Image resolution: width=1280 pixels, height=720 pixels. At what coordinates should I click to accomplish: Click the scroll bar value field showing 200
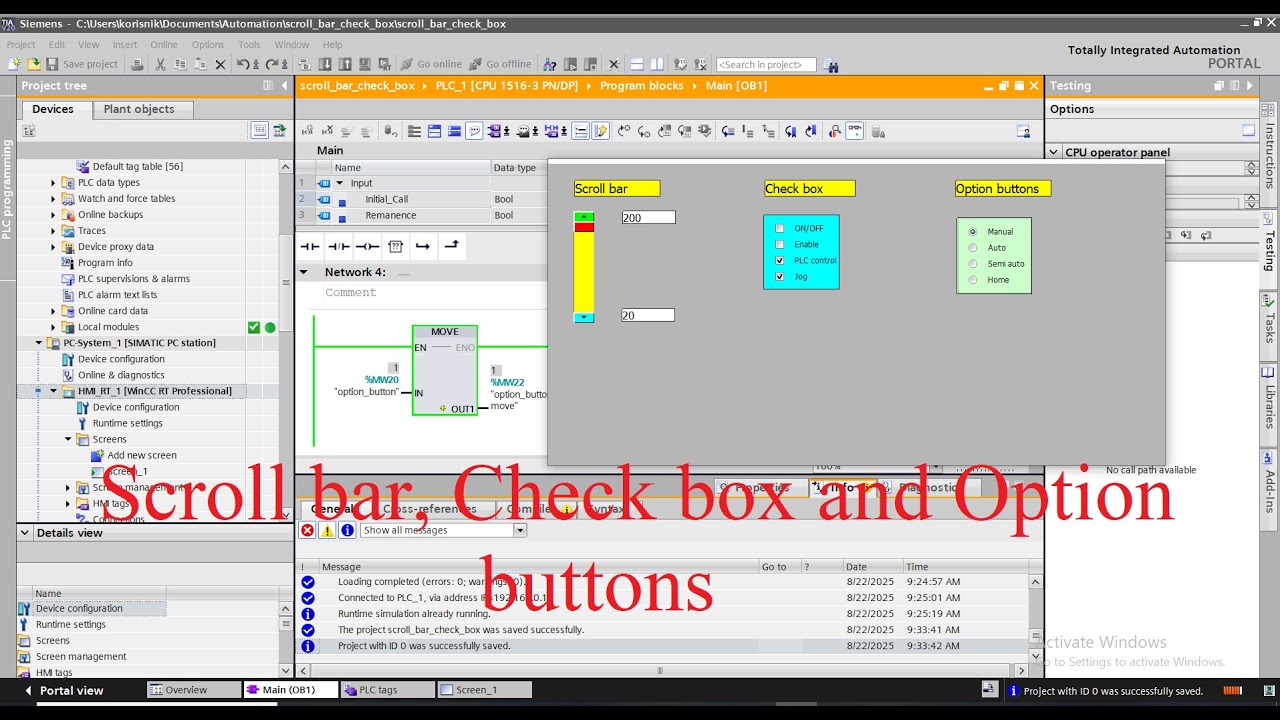point(648,217)
